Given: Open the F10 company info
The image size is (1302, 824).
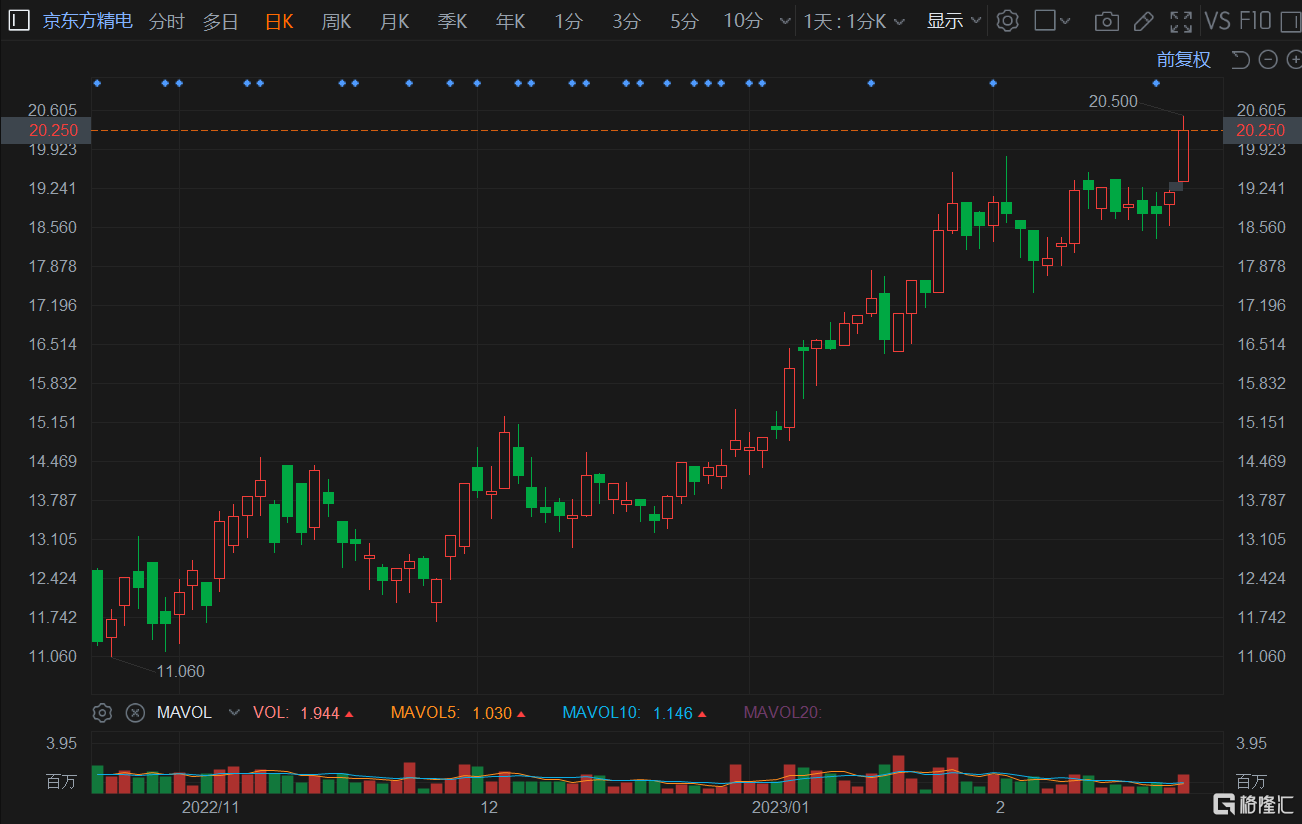Looking at the screenshot, I should click(1254, 21).
